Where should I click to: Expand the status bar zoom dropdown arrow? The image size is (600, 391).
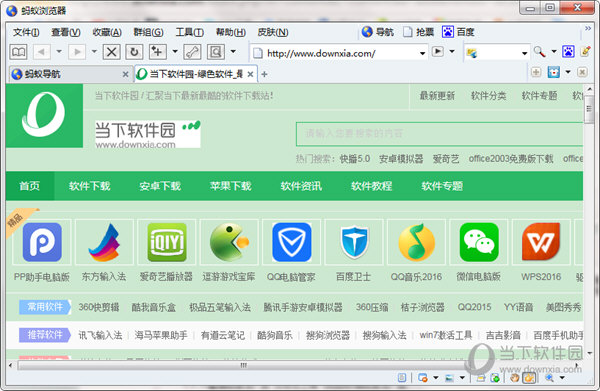(x=562, y=378)
